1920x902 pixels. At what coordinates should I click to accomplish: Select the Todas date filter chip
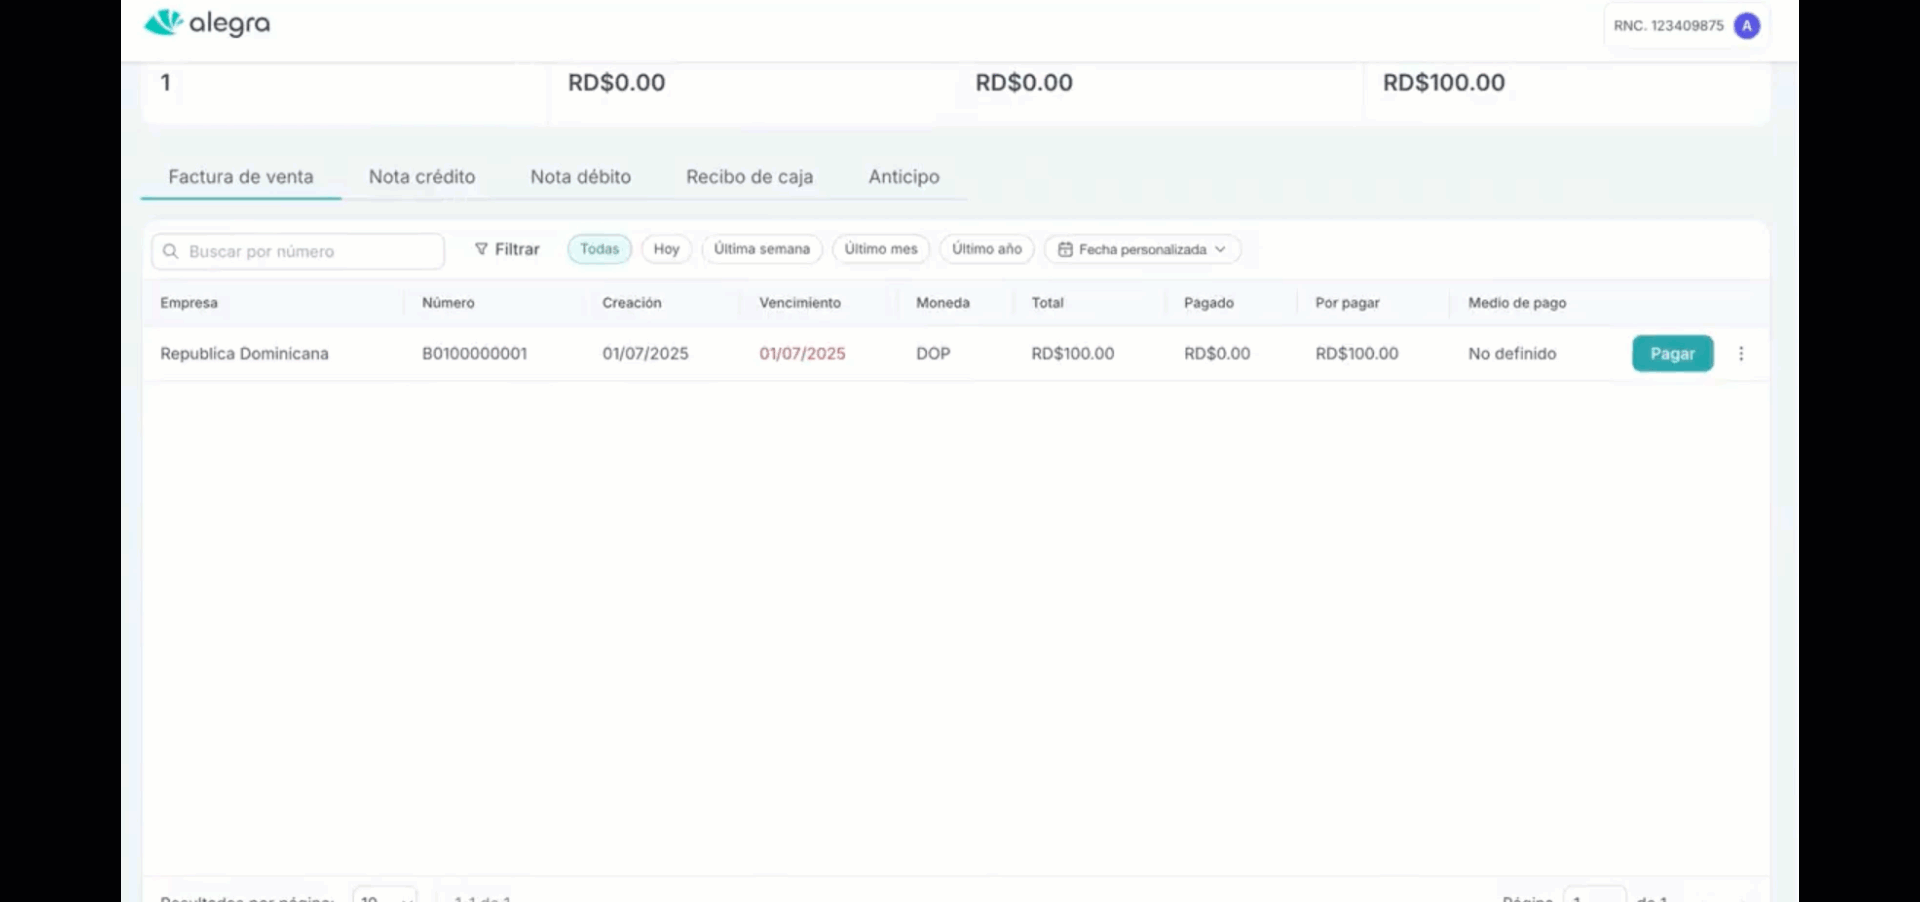(x=600, y=249)
